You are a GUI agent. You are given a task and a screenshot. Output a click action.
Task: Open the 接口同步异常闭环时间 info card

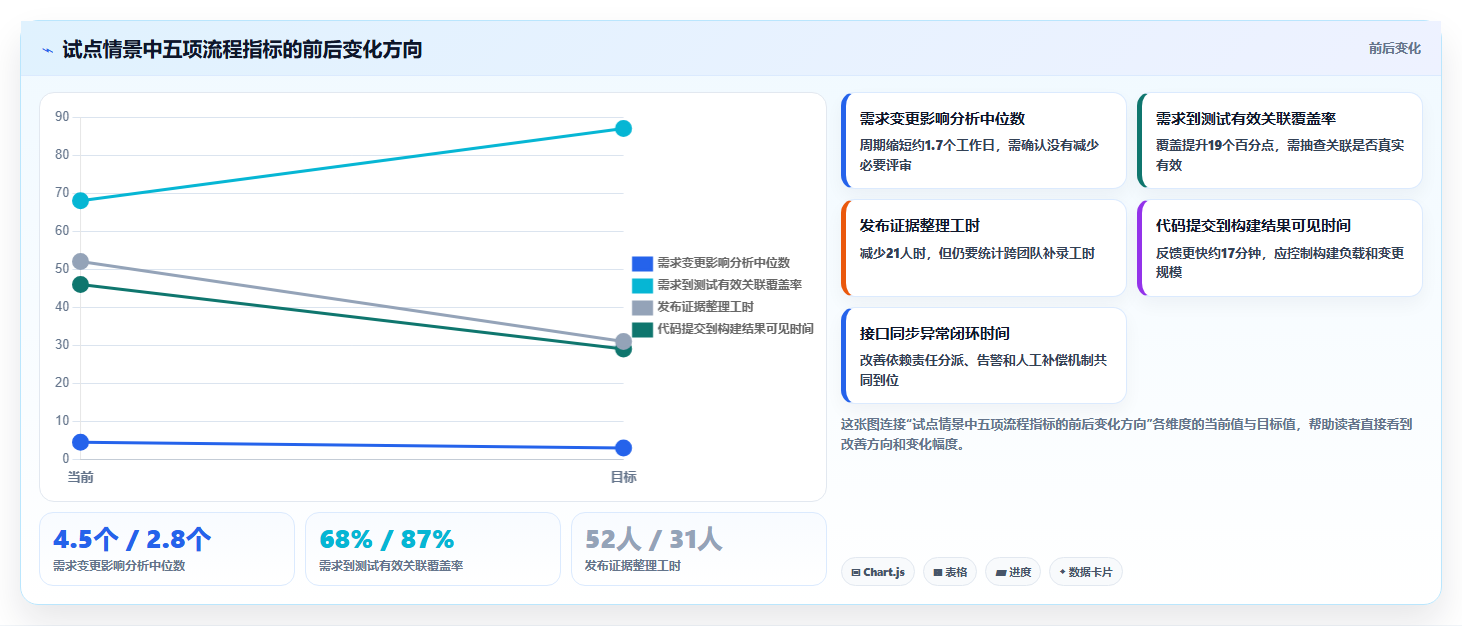984,355
